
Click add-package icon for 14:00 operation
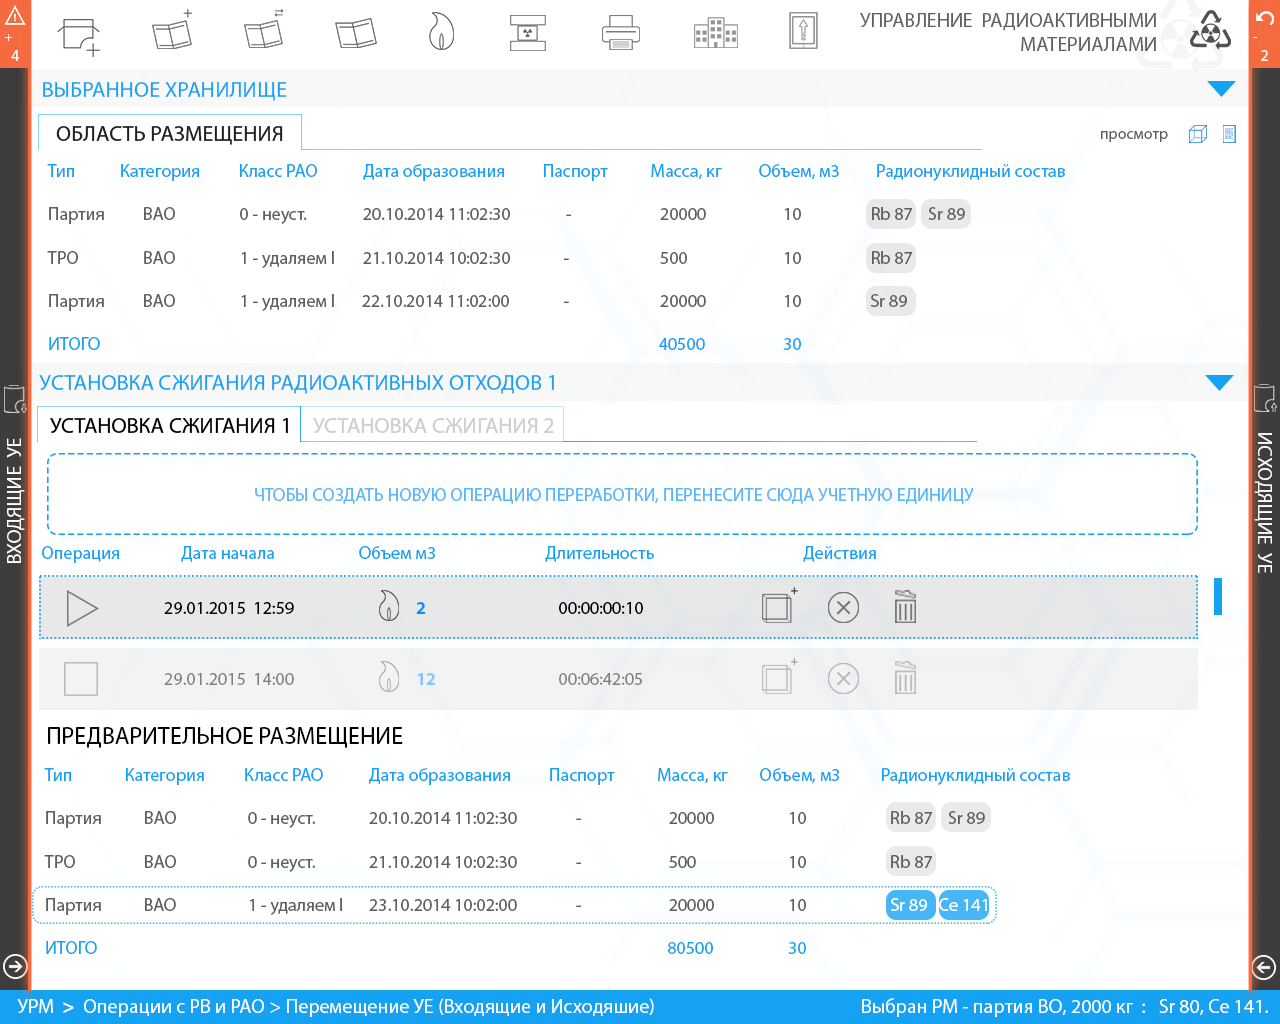[x=779, y=677]
